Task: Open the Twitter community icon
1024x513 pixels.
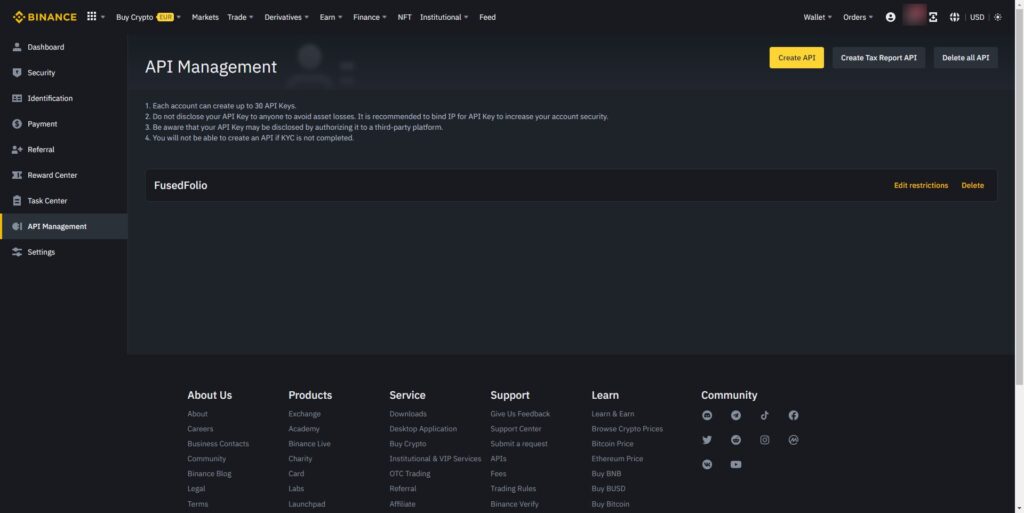Action: click(x=707, y=440)
